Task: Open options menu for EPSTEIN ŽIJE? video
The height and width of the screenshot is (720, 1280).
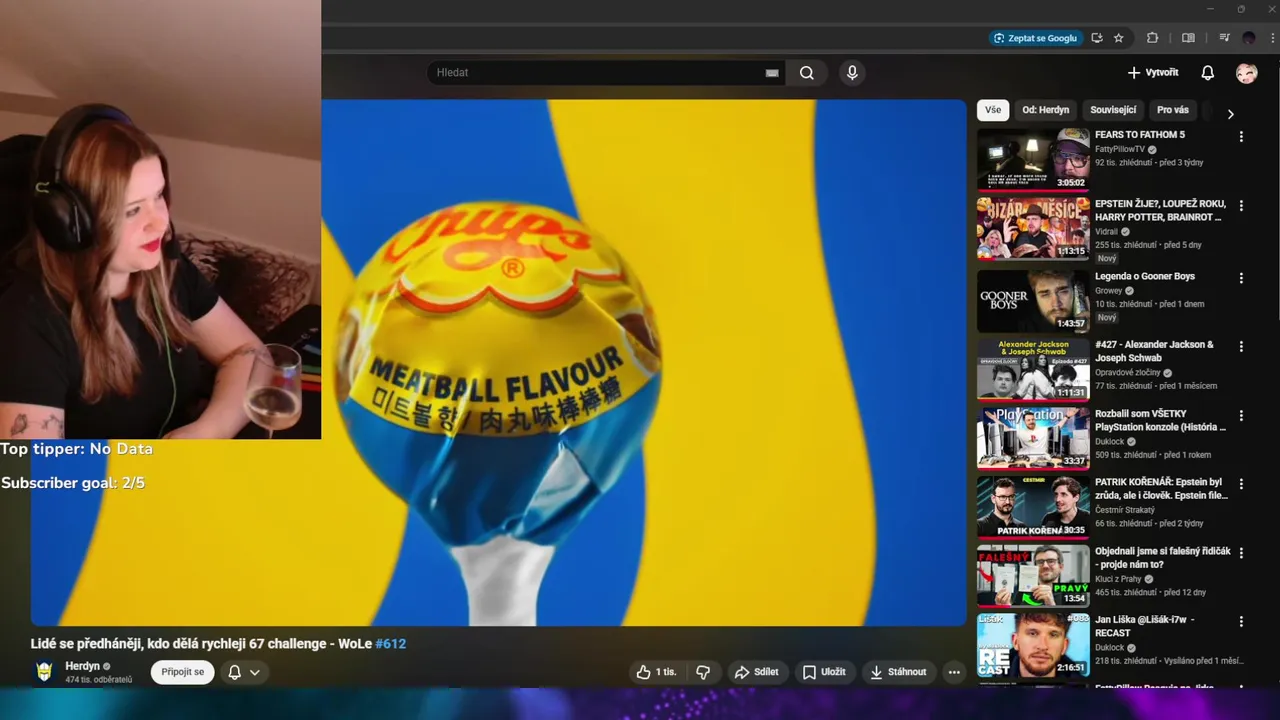Action: (1241, 206)
